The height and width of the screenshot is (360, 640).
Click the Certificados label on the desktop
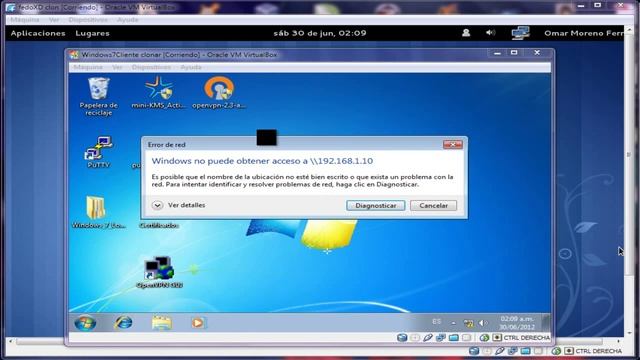159,225
